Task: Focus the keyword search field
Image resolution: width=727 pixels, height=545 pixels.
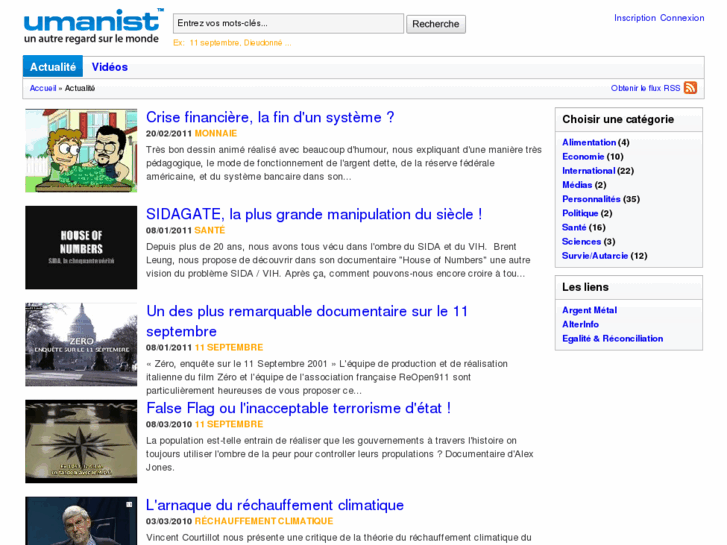Action: 288,24
